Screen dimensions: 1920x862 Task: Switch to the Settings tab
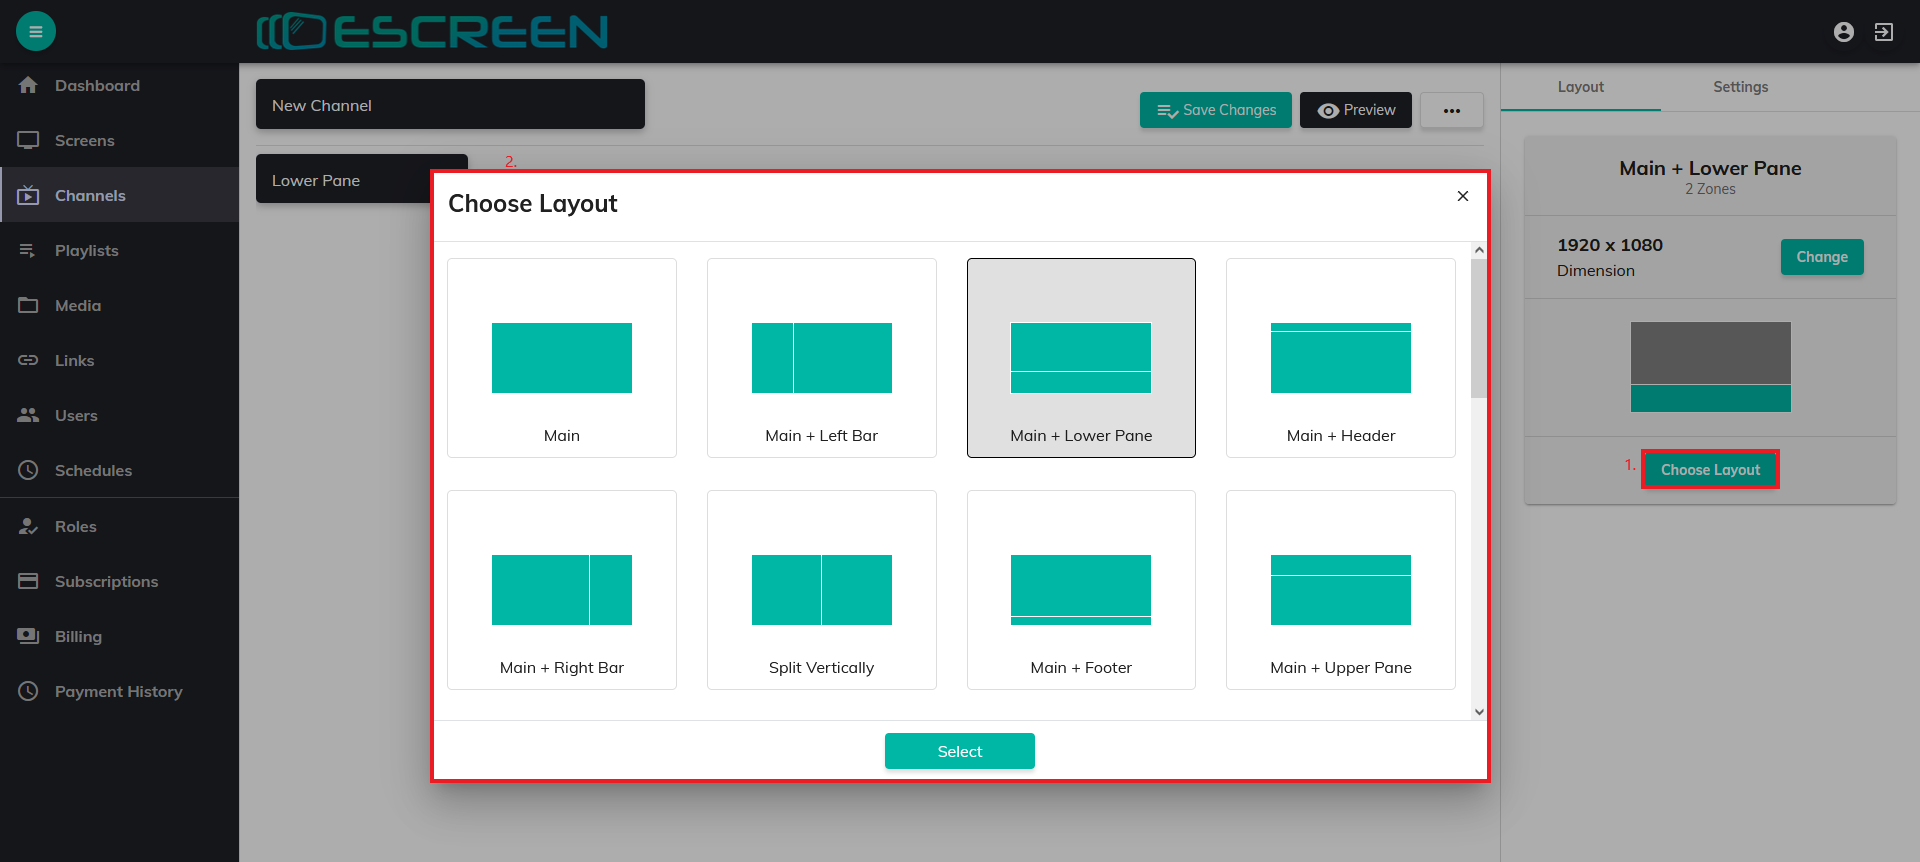click(x=1740, y=87)
